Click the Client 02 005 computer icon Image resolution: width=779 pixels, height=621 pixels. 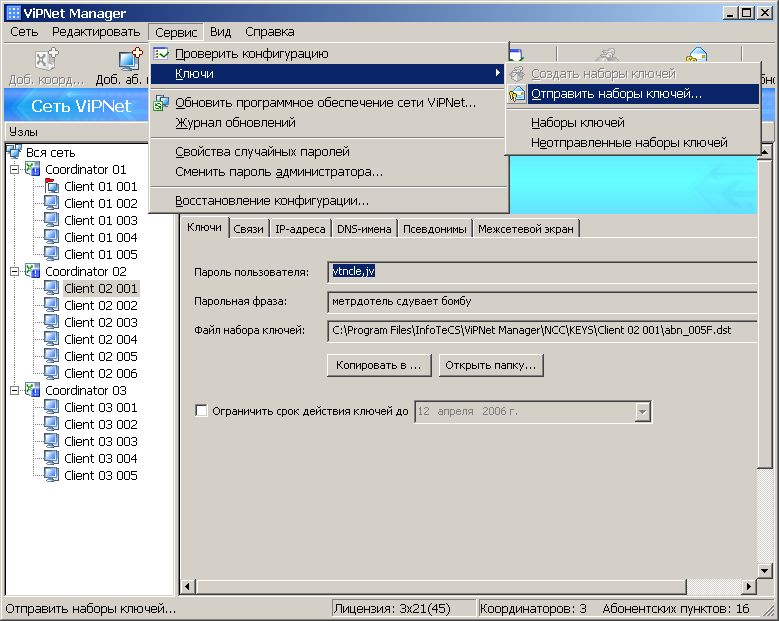pyautogui.click(x=51, y=356)
